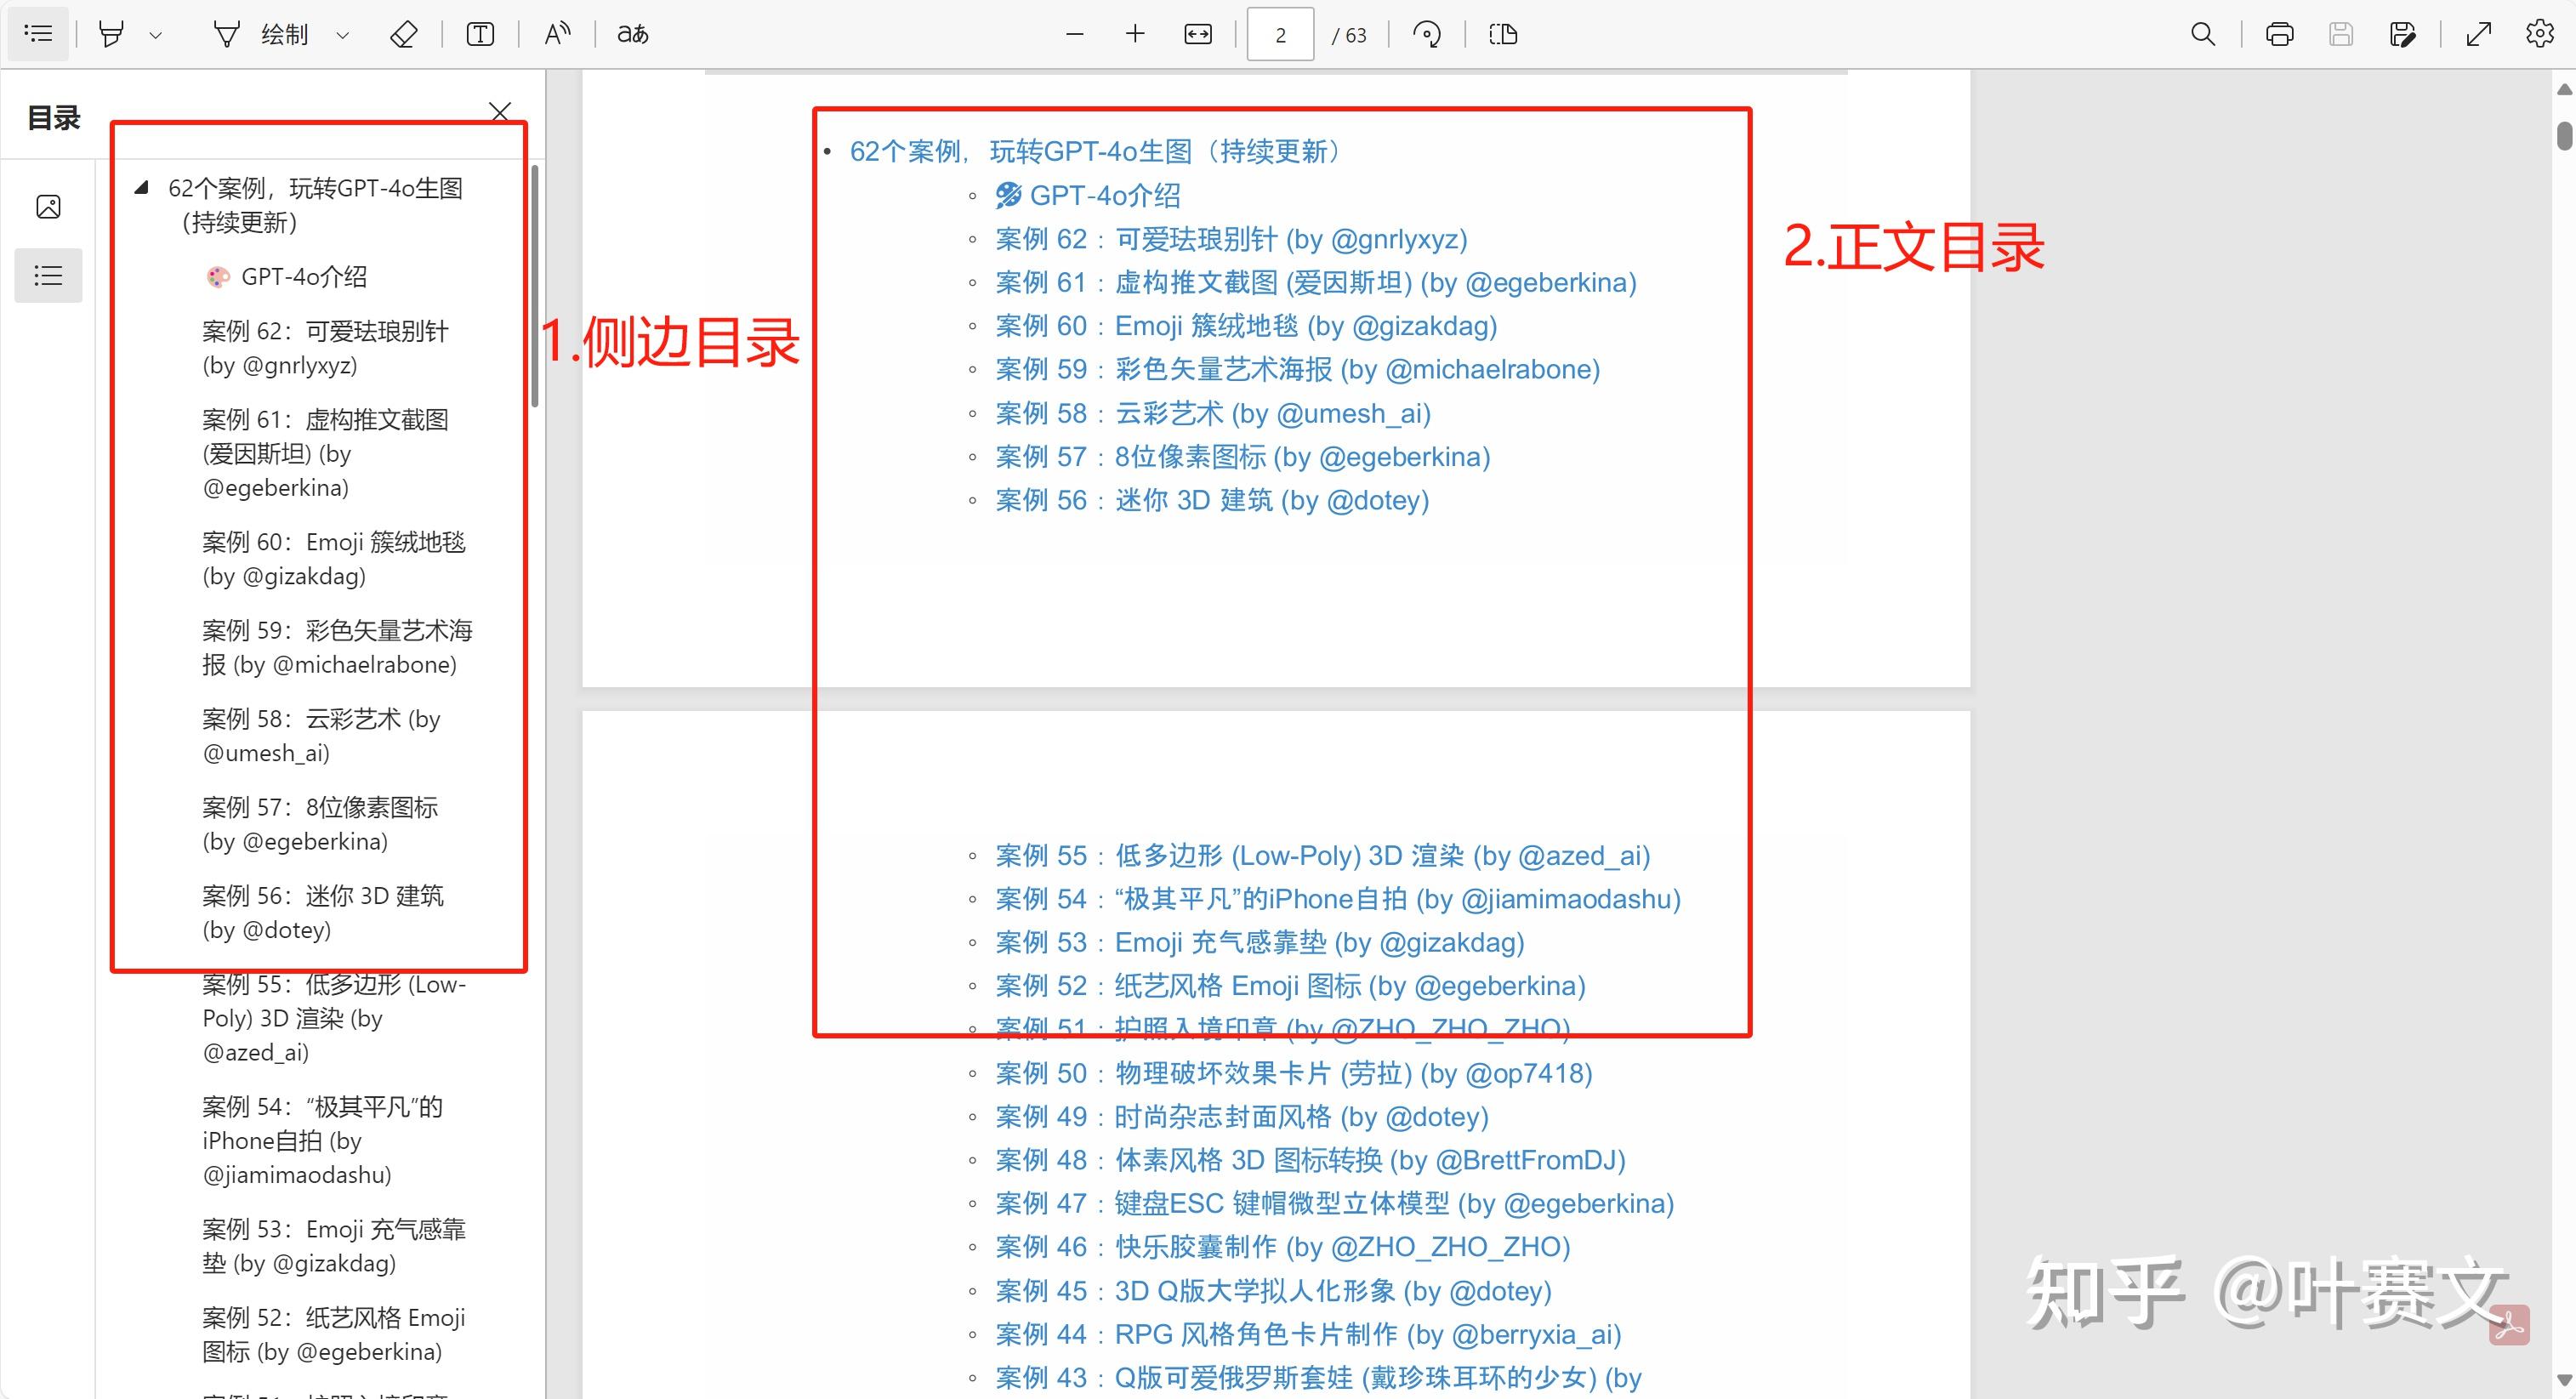Click the page number input field
The width and height of the screenshot is (2576, 1399).
pyautogui.click(x=1280, y=33)
